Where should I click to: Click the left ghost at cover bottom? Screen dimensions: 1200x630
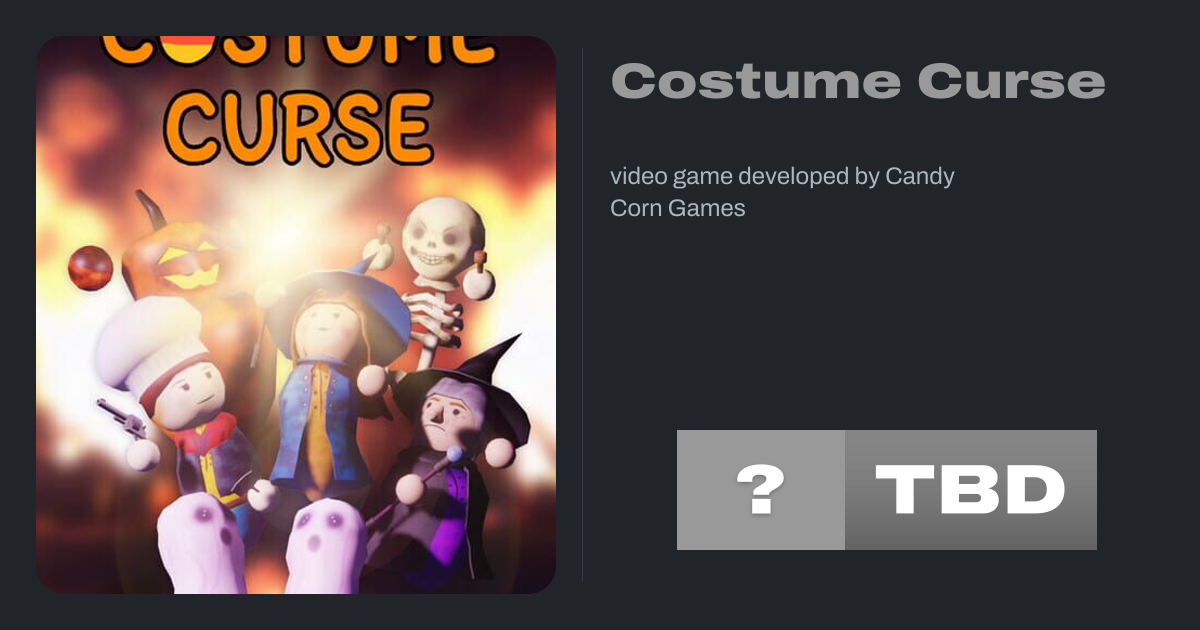pos(201,547)
